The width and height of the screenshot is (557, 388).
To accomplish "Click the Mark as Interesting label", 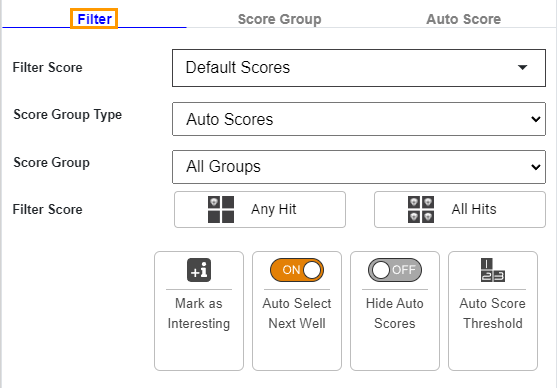I will pyautogui.click(x=199, y=313).
